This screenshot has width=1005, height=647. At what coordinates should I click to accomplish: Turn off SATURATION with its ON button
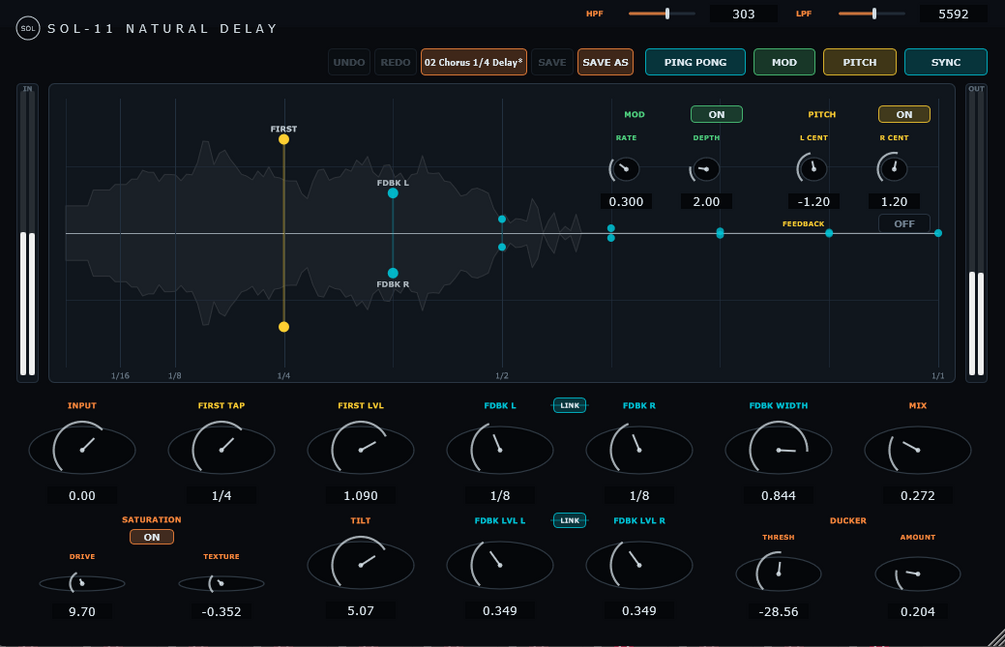coord(151,537)
